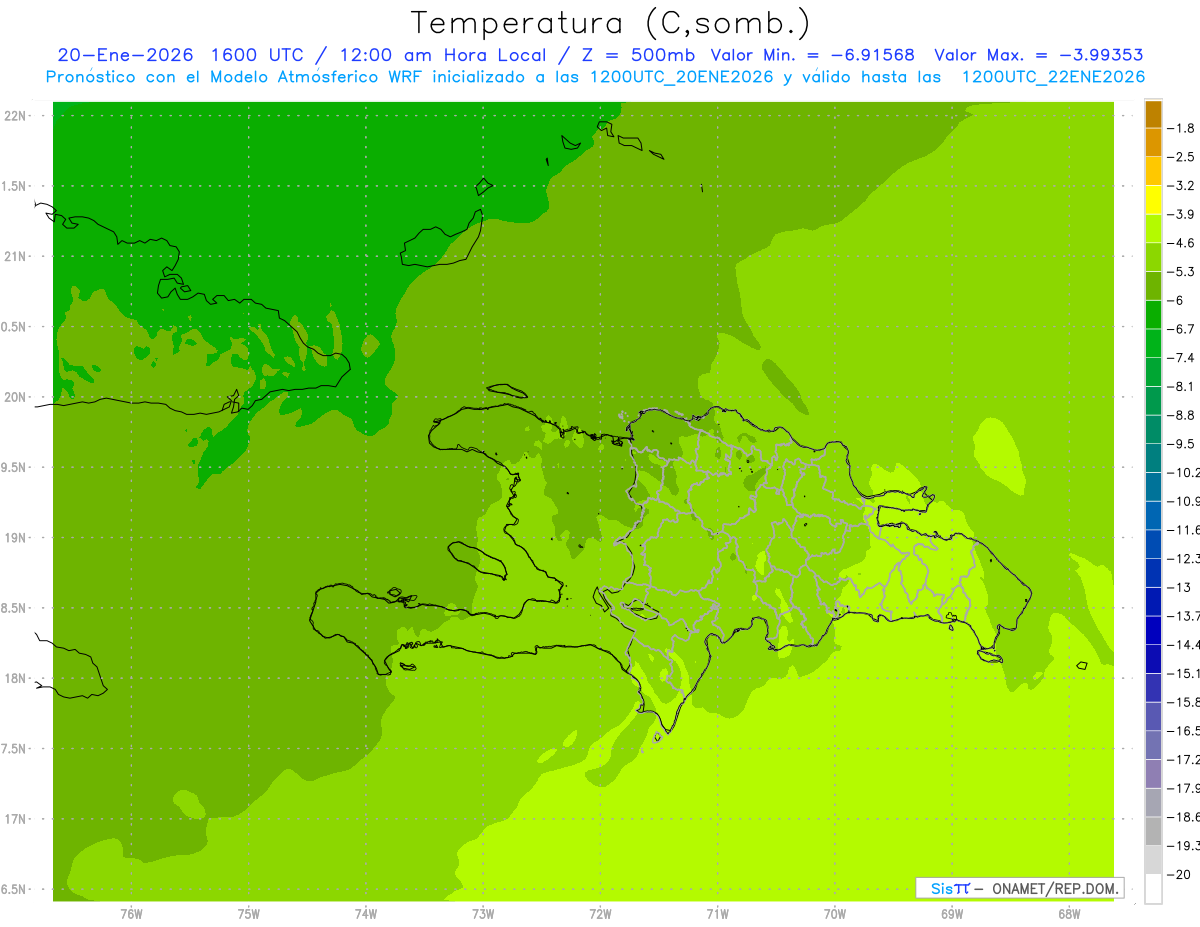Click the '-8.1' colorbar label

1181,386
